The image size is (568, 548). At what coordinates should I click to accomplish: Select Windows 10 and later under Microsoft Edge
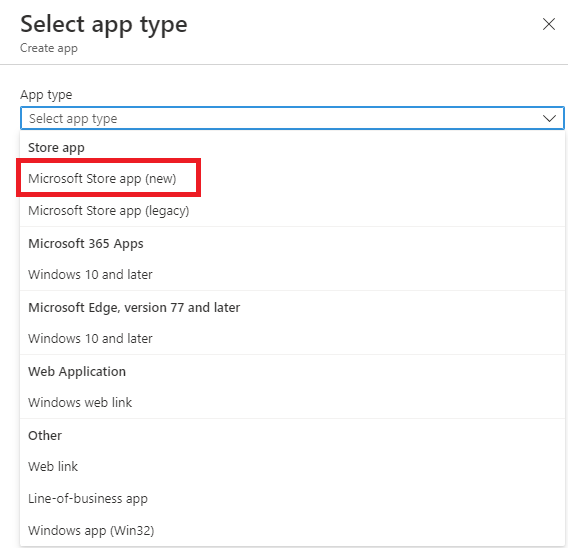pos(292,338)
